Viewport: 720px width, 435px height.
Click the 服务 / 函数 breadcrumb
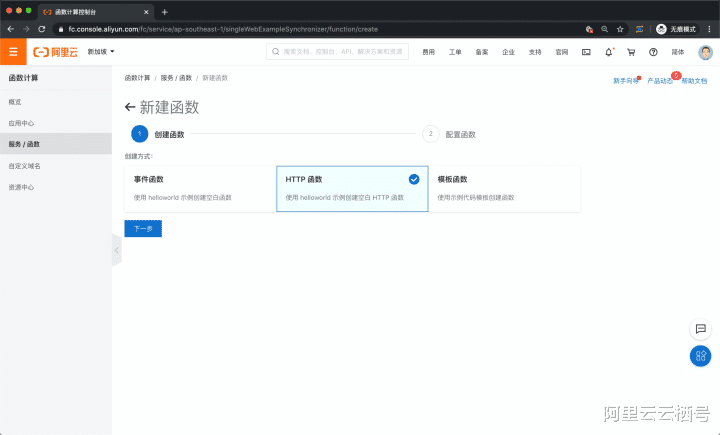[176, 78]
